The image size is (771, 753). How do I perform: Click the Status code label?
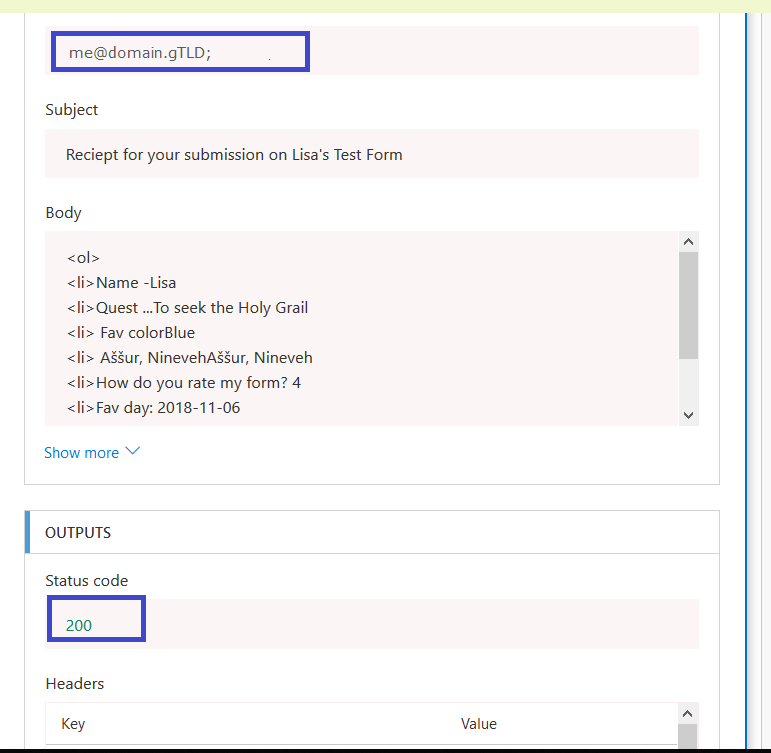click(x=87, y=580)
